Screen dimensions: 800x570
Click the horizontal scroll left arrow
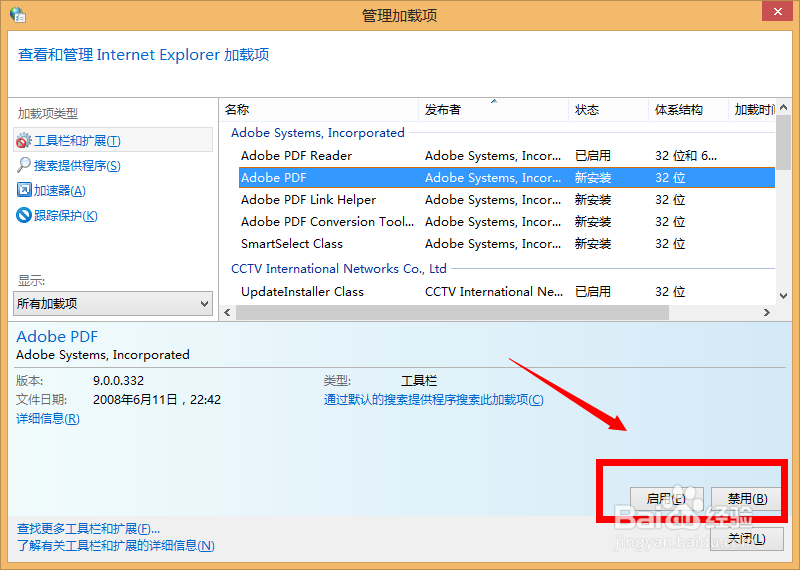point(228,312)
